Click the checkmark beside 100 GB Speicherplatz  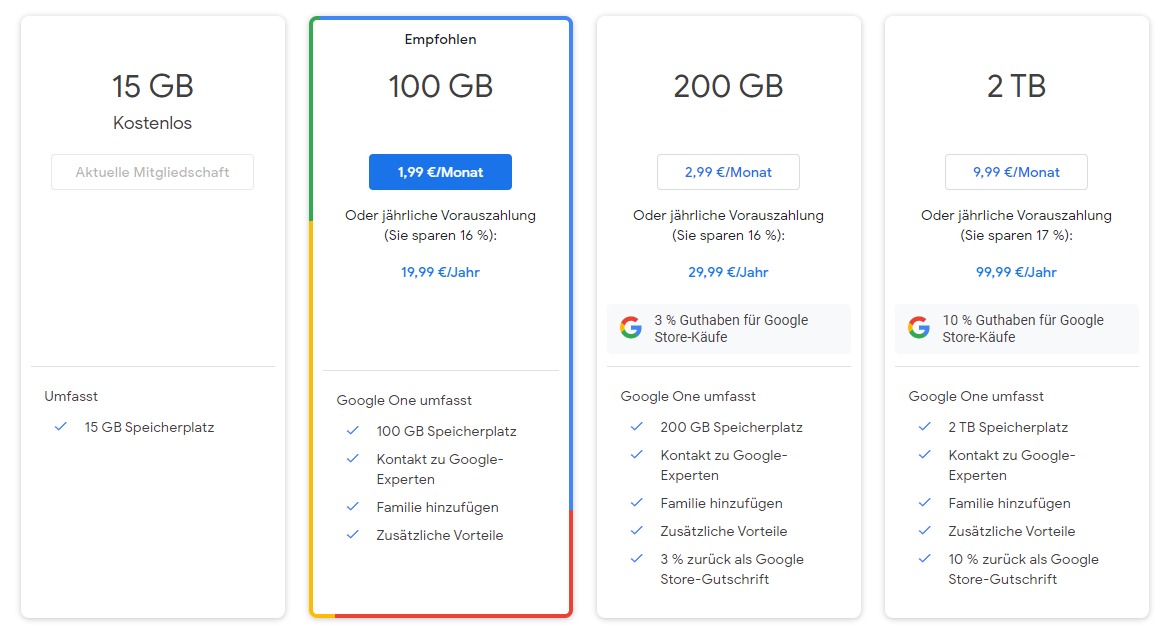(352, 431)
